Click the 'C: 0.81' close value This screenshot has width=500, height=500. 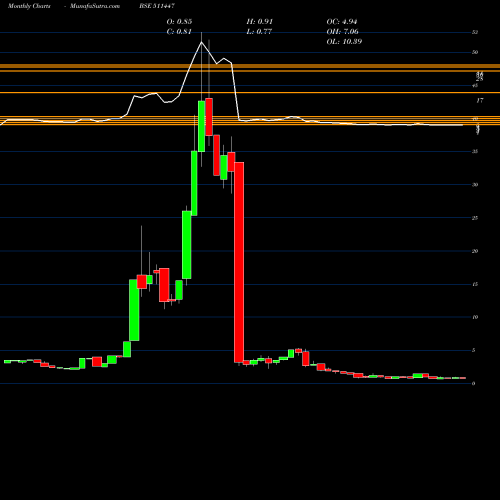(179, 32)
